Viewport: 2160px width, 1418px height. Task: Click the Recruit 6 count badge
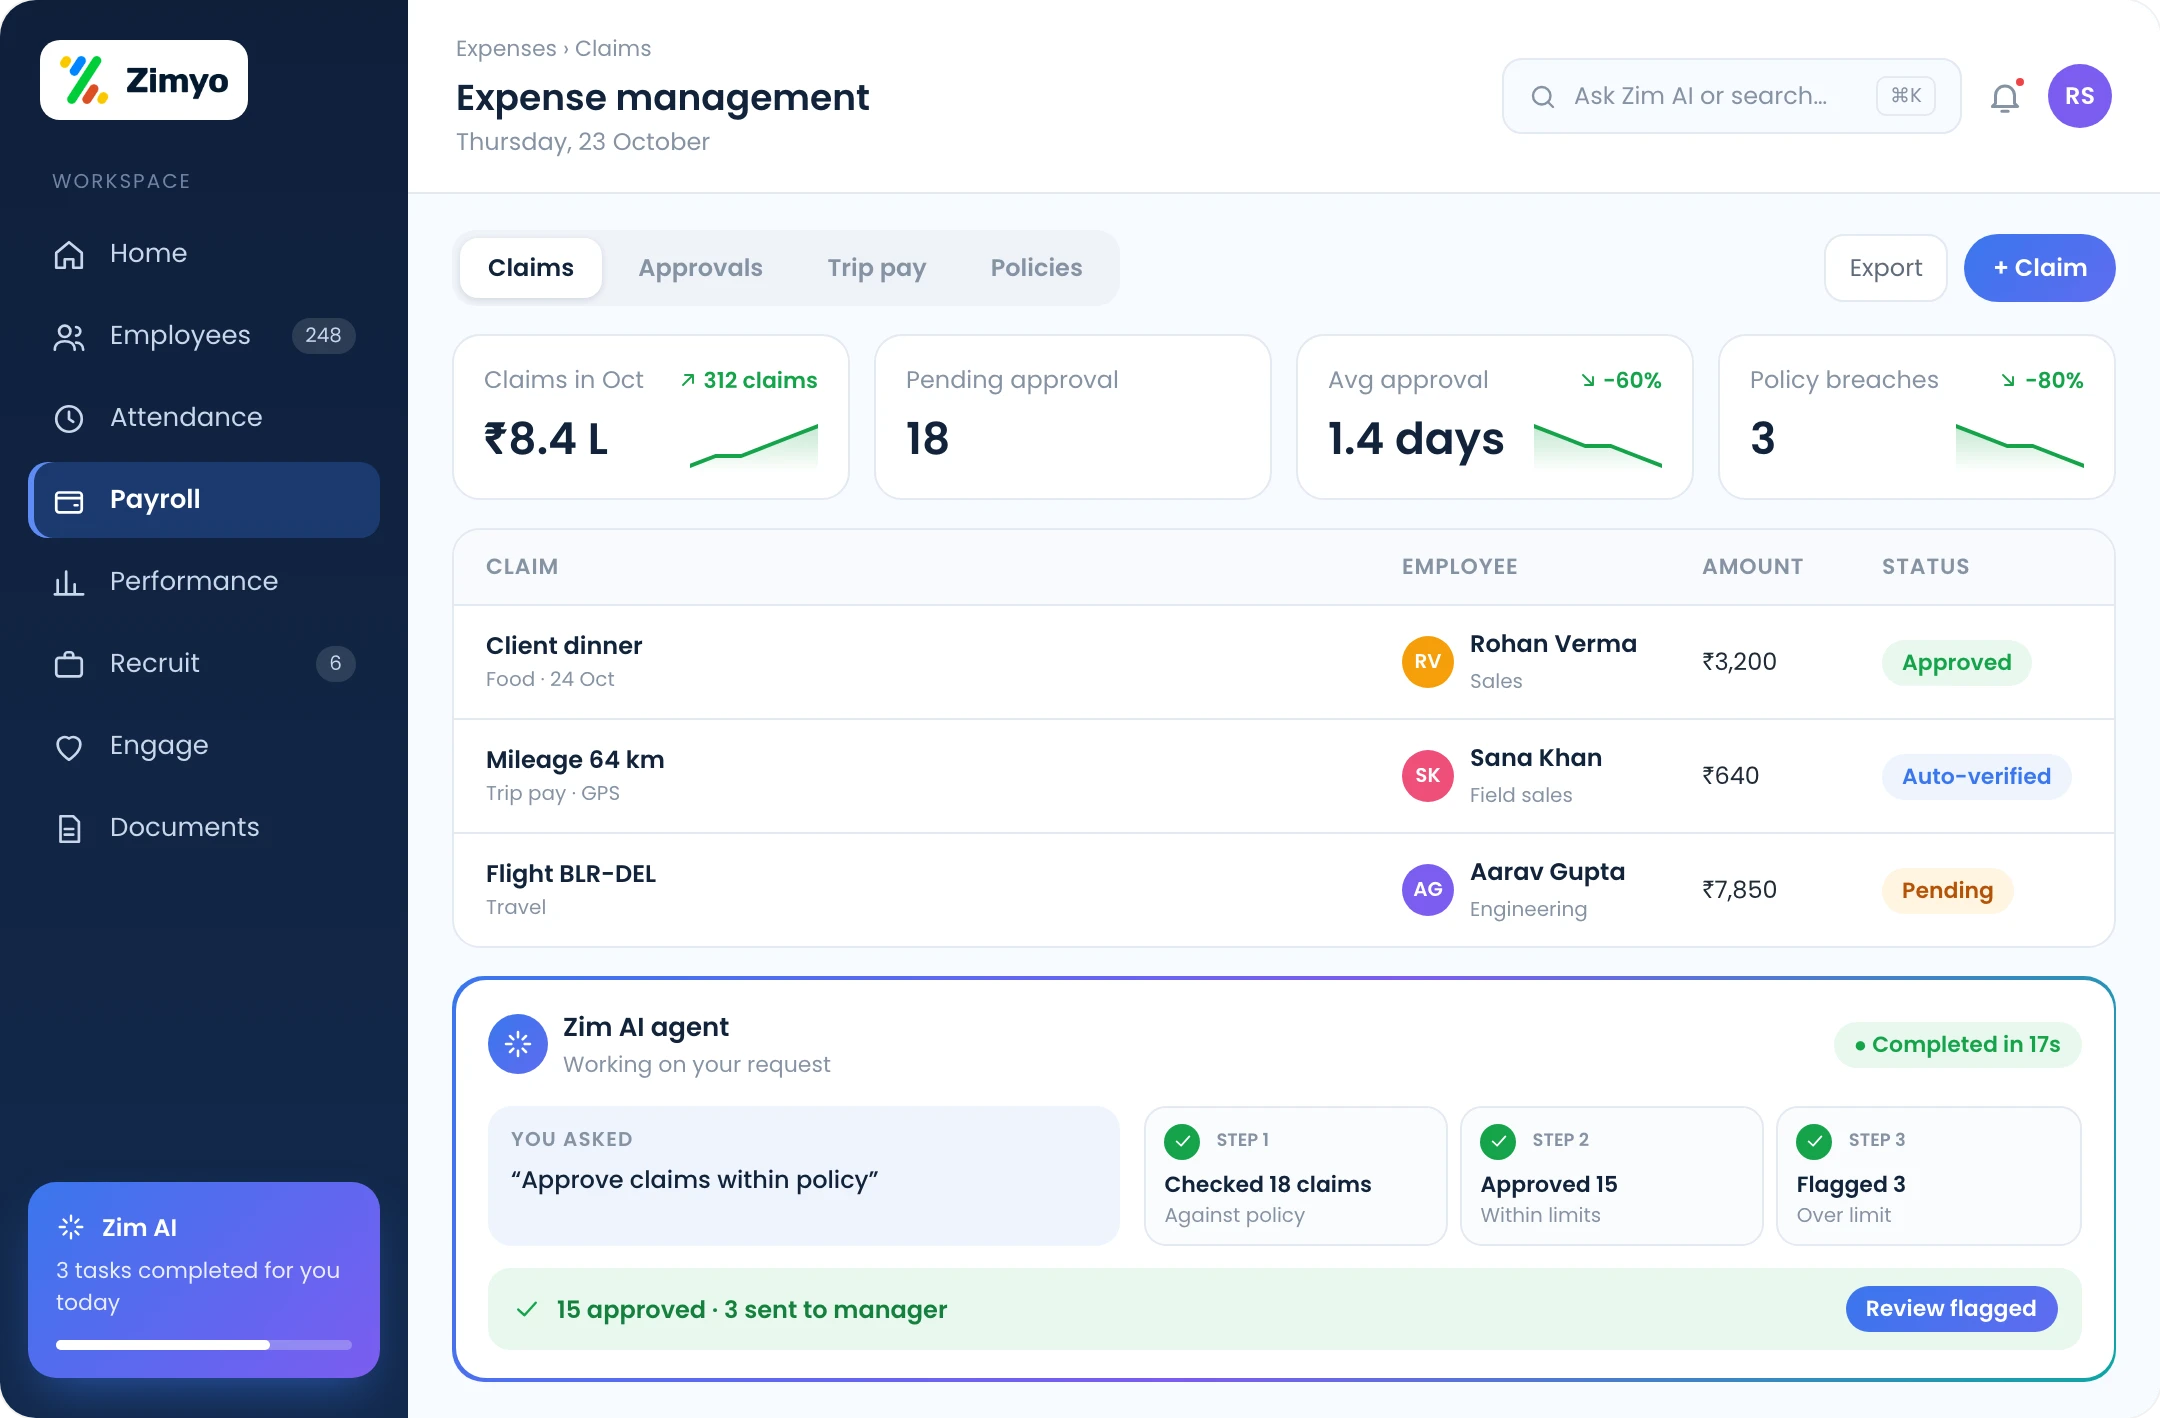(336, 664)
